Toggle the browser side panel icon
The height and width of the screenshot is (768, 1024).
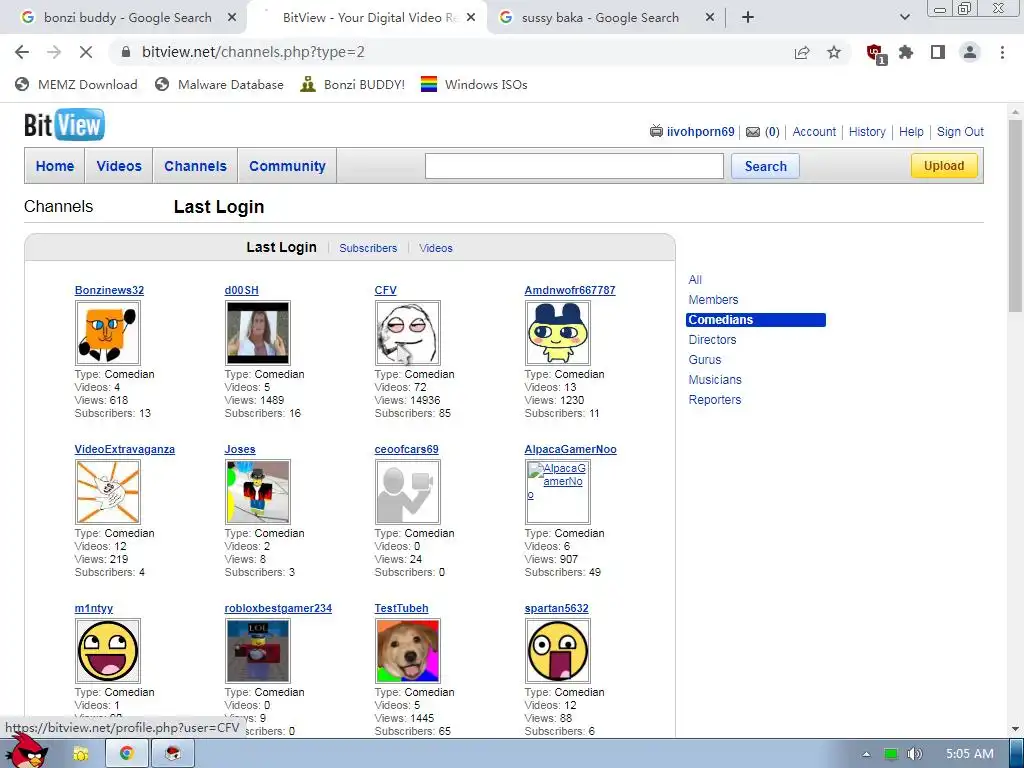938,52
